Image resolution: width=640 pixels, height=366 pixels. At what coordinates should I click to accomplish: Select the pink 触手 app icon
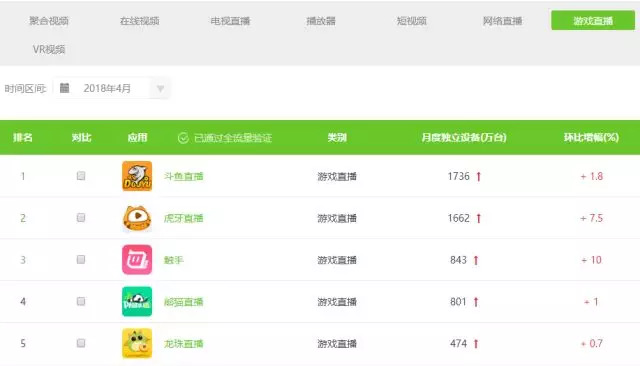[137, 260]
